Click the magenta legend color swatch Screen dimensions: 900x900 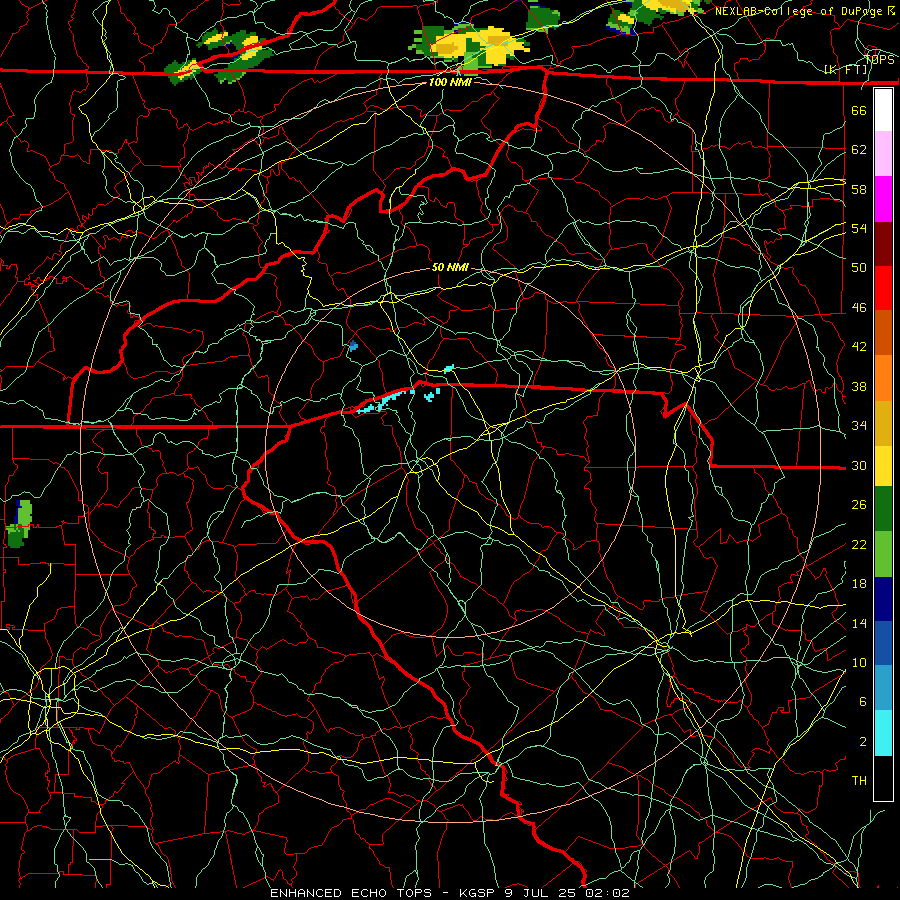(883, 199)
